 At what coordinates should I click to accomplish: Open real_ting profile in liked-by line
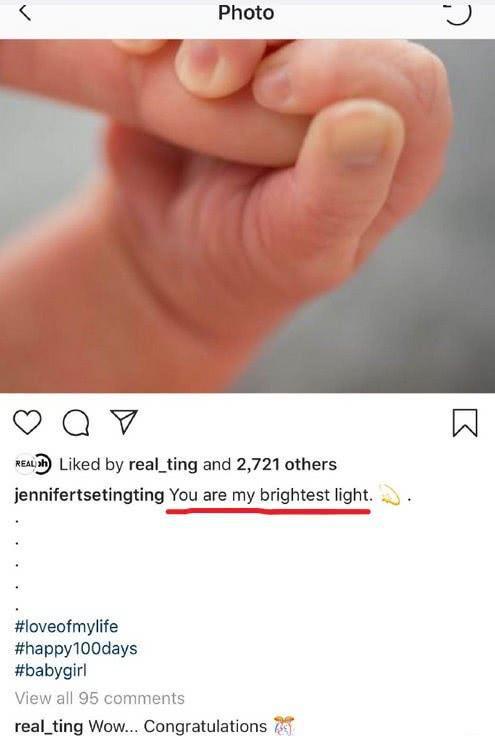point(163,464)
